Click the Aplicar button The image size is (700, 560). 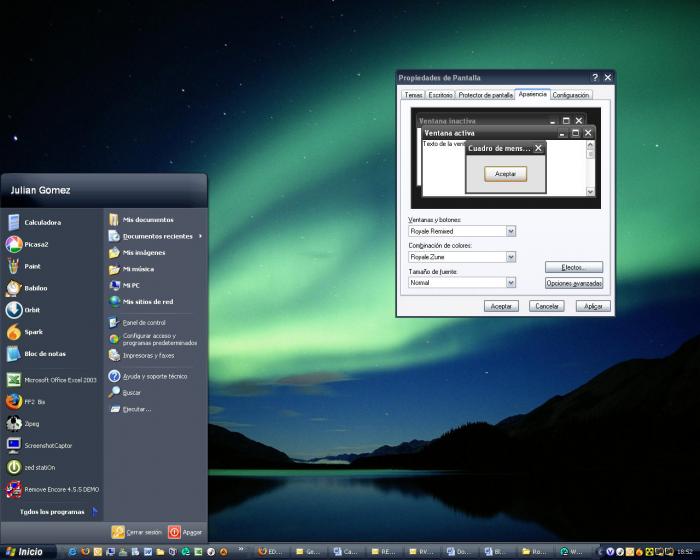(593, 306)
